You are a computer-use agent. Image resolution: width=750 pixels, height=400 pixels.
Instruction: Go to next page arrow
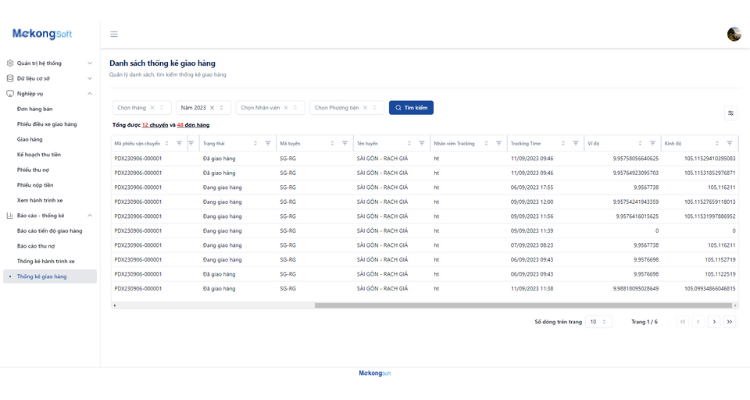tap(714, 322)
